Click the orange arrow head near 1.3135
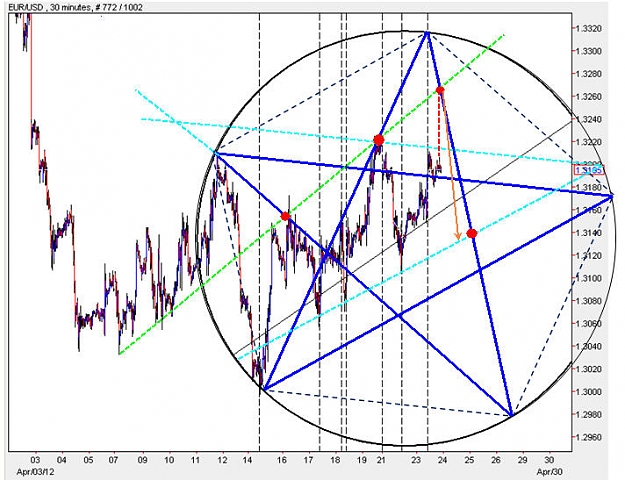The width and height of the screenshot is (625, 480). pos(458,237)
